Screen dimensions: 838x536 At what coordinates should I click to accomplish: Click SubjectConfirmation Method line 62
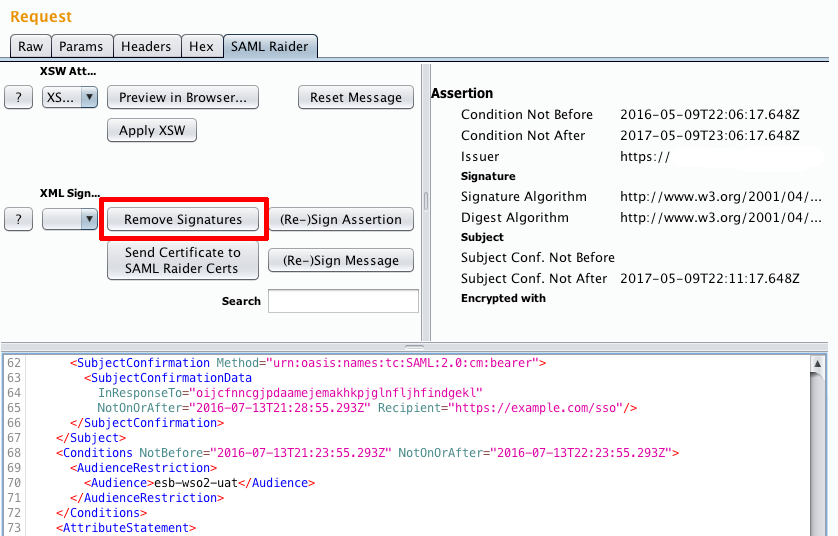308,363
